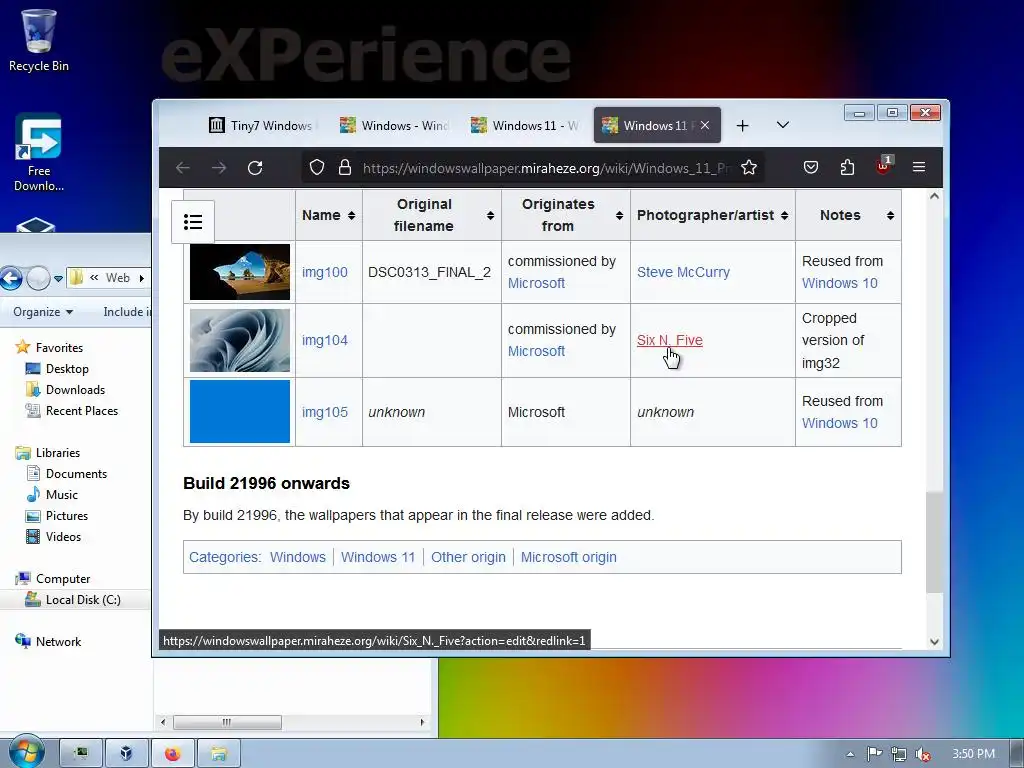Reload the page in Firefox

coord(255,168)
